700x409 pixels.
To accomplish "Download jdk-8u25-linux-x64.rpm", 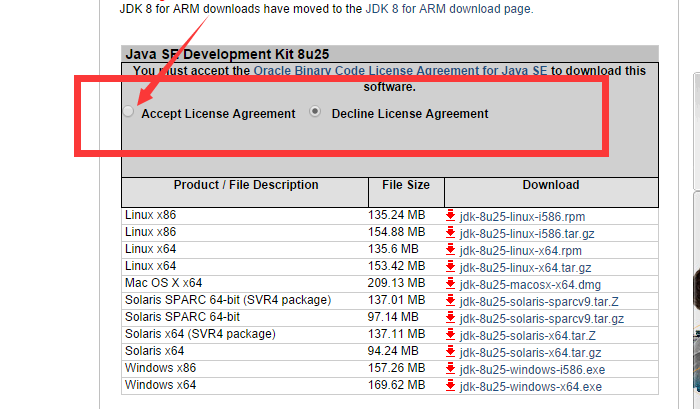I will (x=521, y=251).
